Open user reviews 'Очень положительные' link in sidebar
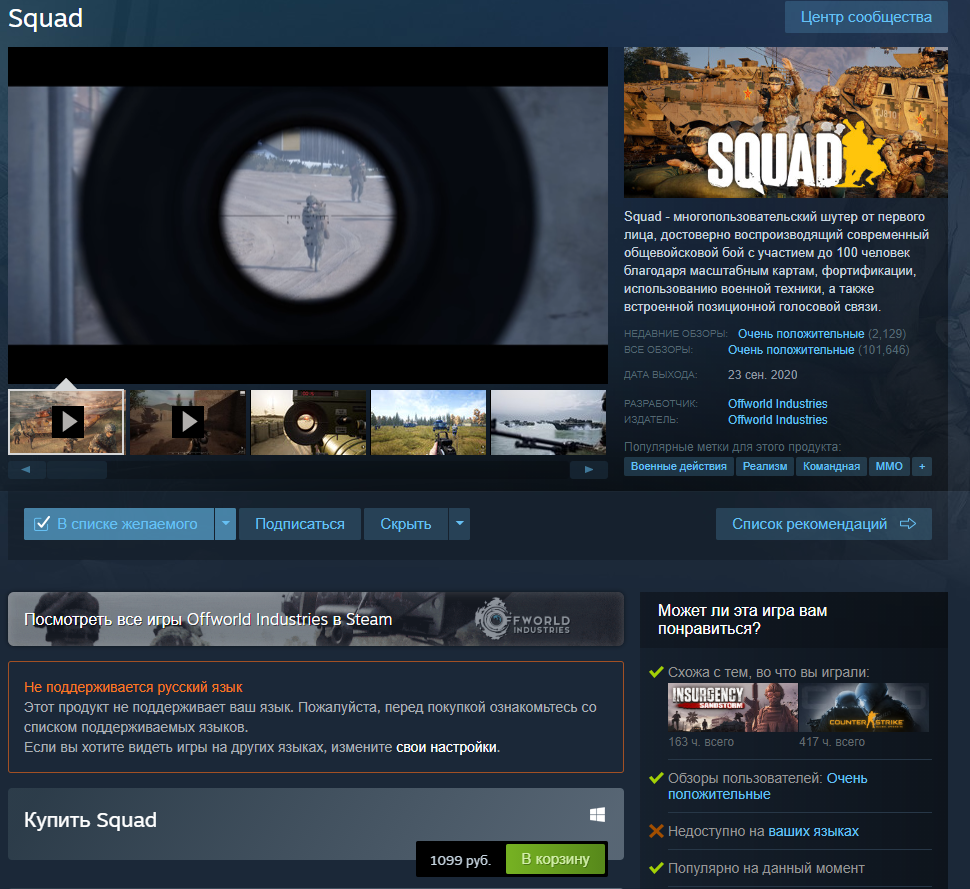Screen dimensions: 970x889 pyautogui.click(x=768, y=786)
